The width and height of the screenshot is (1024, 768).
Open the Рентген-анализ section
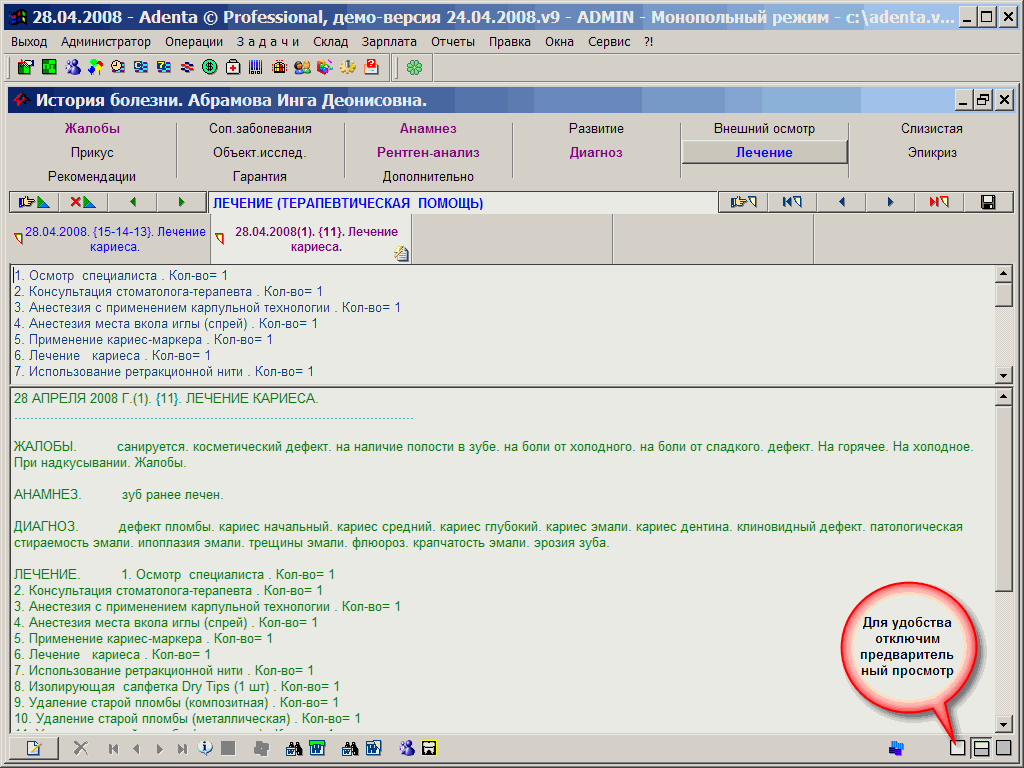click(x=428, y=153)
